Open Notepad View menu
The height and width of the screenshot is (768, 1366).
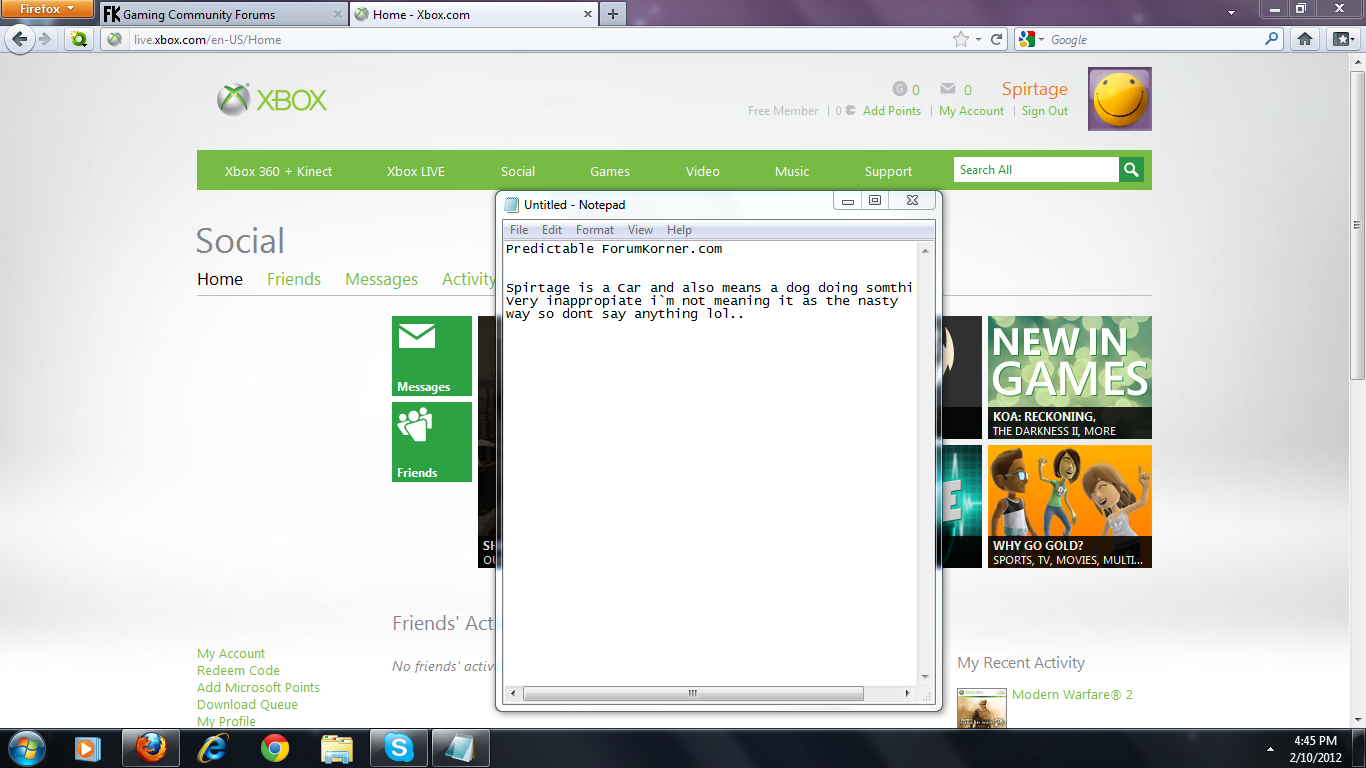click(640, 230)
